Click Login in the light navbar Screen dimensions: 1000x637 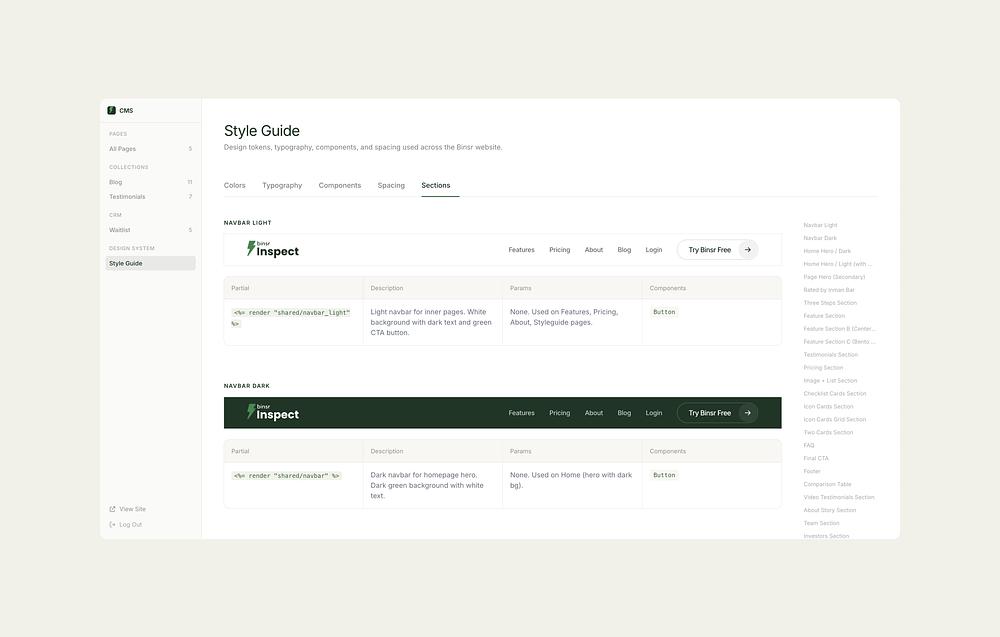654,250
